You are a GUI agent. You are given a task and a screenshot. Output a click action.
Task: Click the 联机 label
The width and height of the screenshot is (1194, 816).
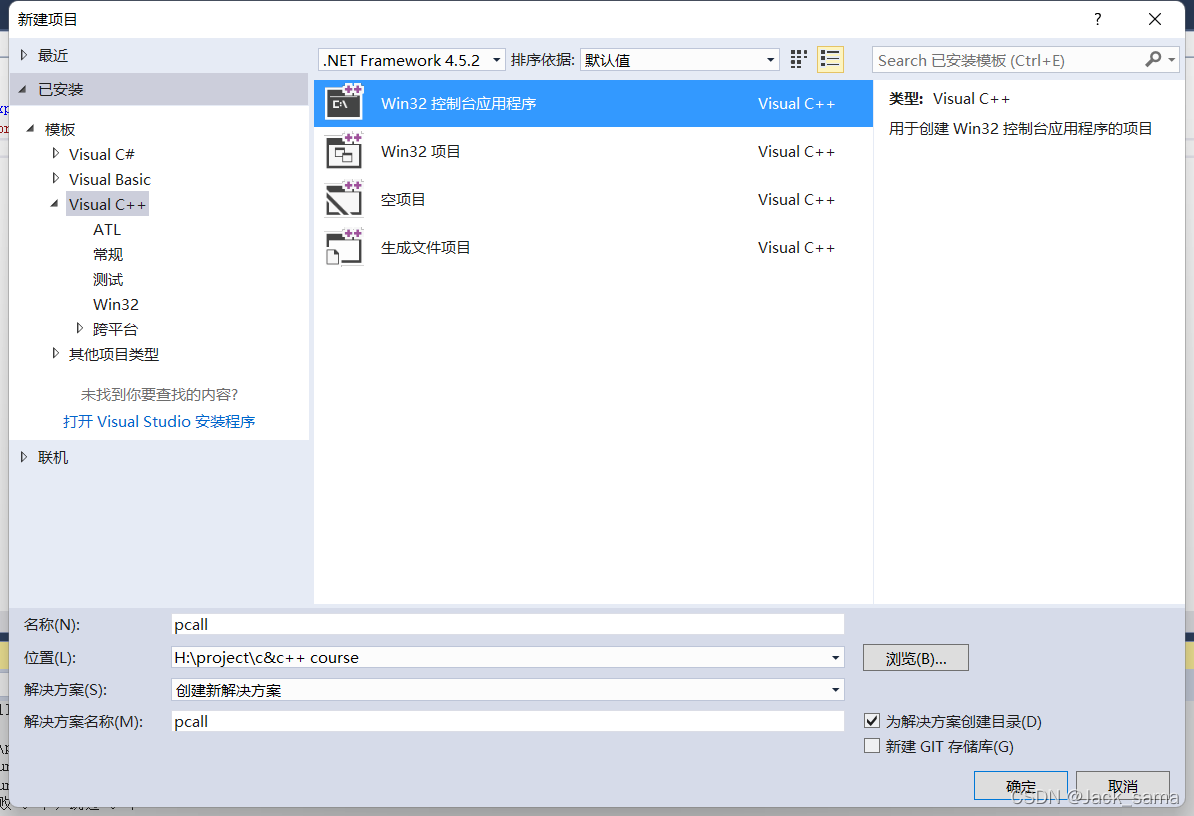[x=53, y=457]
